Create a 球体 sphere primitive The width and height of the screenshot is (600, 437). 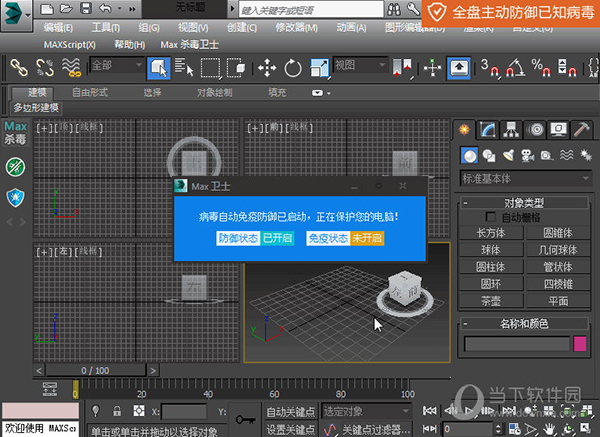491,250
